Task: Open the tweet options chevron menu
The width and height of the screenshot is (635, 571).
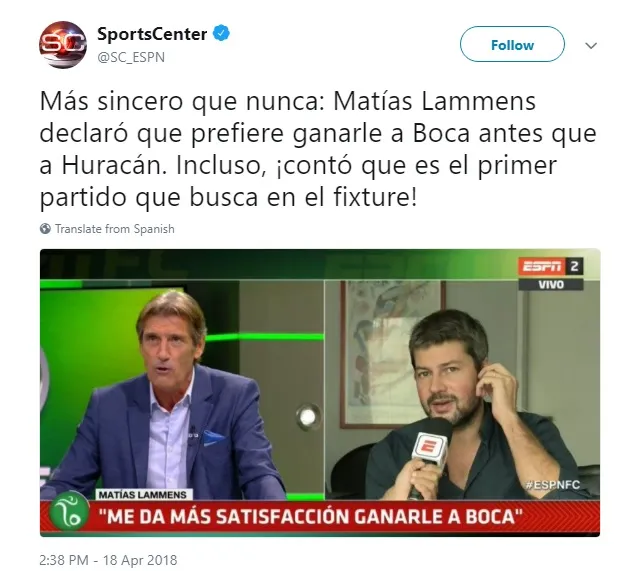Action: 591,45
